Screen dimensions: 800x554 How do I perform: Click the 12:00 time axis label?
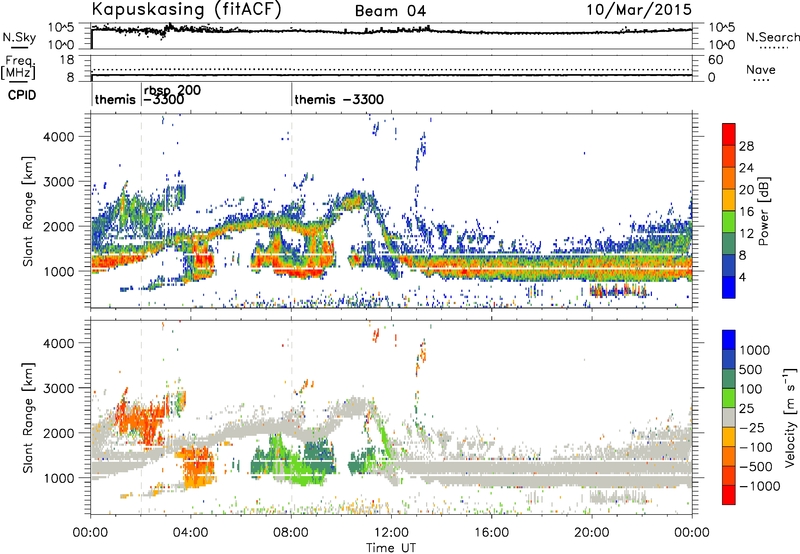(x=391, y=533)
